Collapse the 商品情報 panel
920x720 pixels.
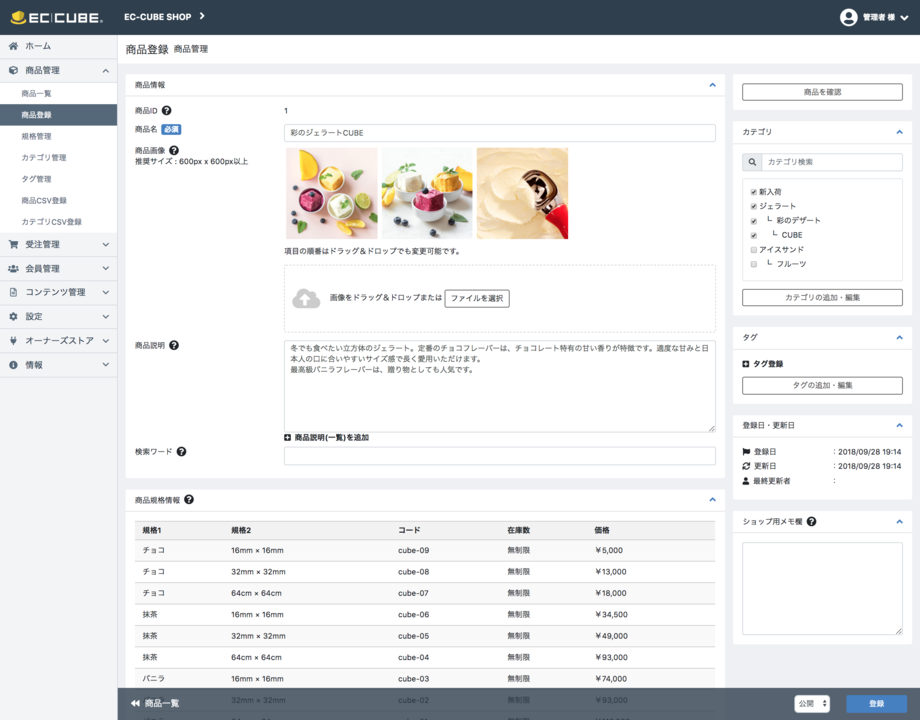point(712,85)
